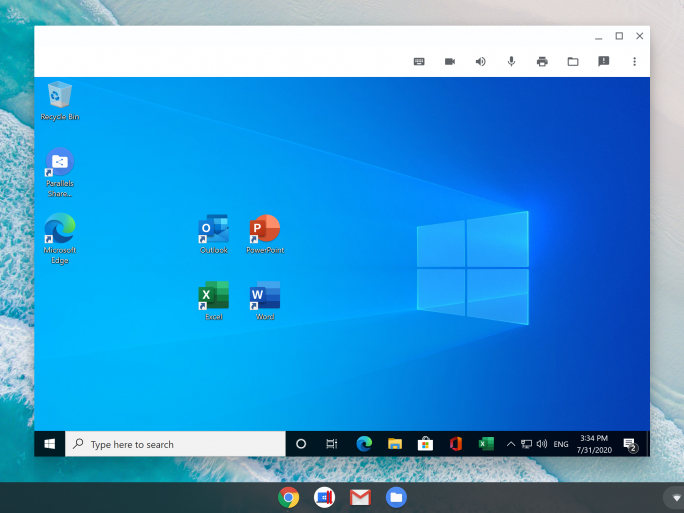Open Cortana circle on the taskbar

[x=301, y=444]
